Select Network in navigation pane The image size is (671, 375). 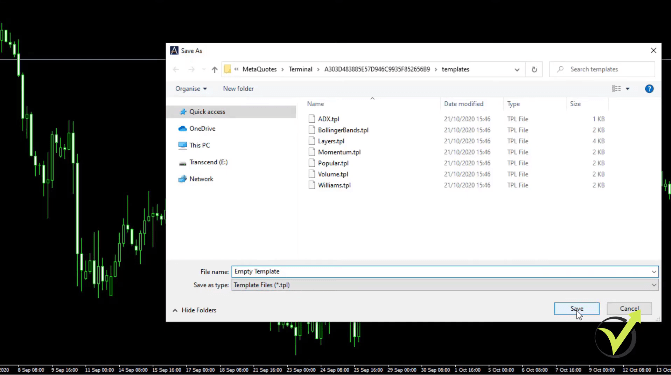click(x=201, y=179)
